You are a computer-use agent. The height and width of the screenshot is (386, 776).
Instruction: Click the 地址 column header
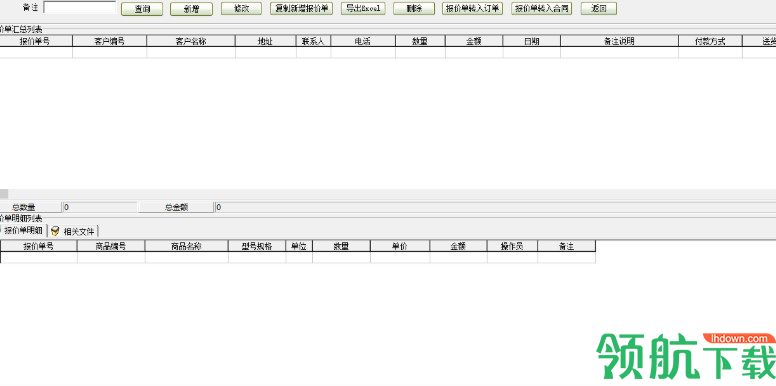[266, 41]
